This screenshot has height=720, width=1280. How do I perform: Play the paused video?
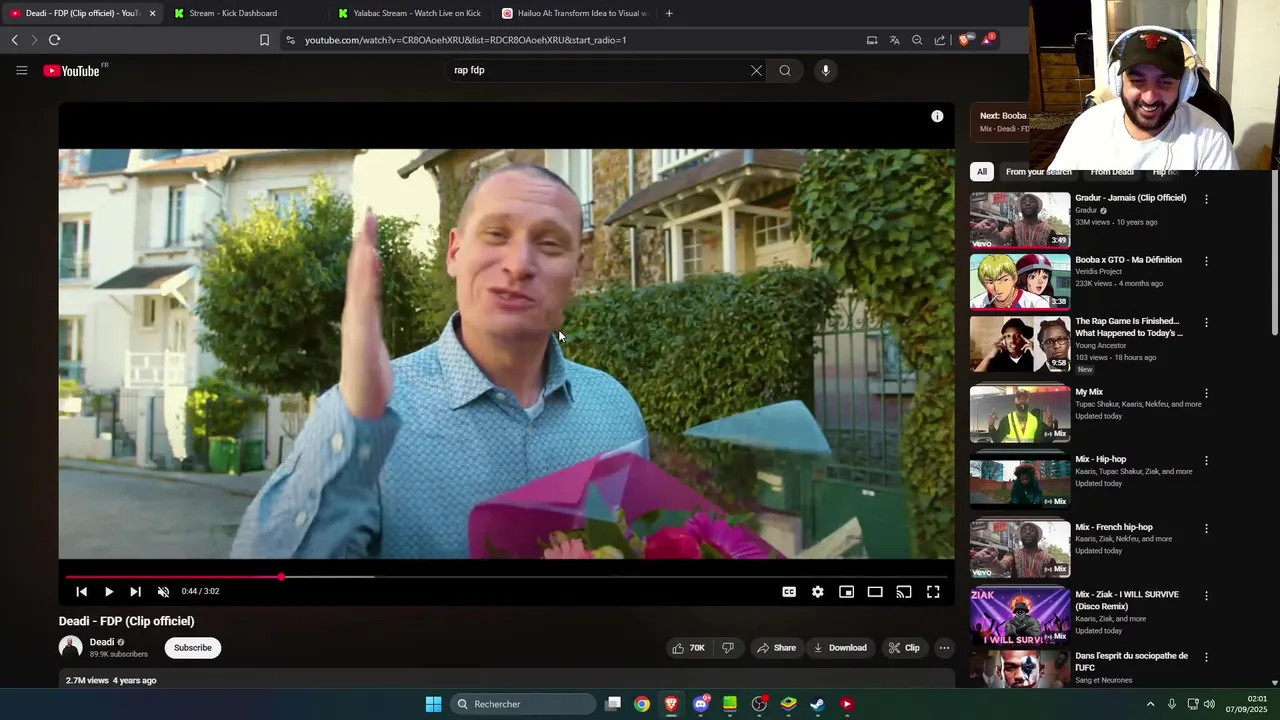[109, 592]
